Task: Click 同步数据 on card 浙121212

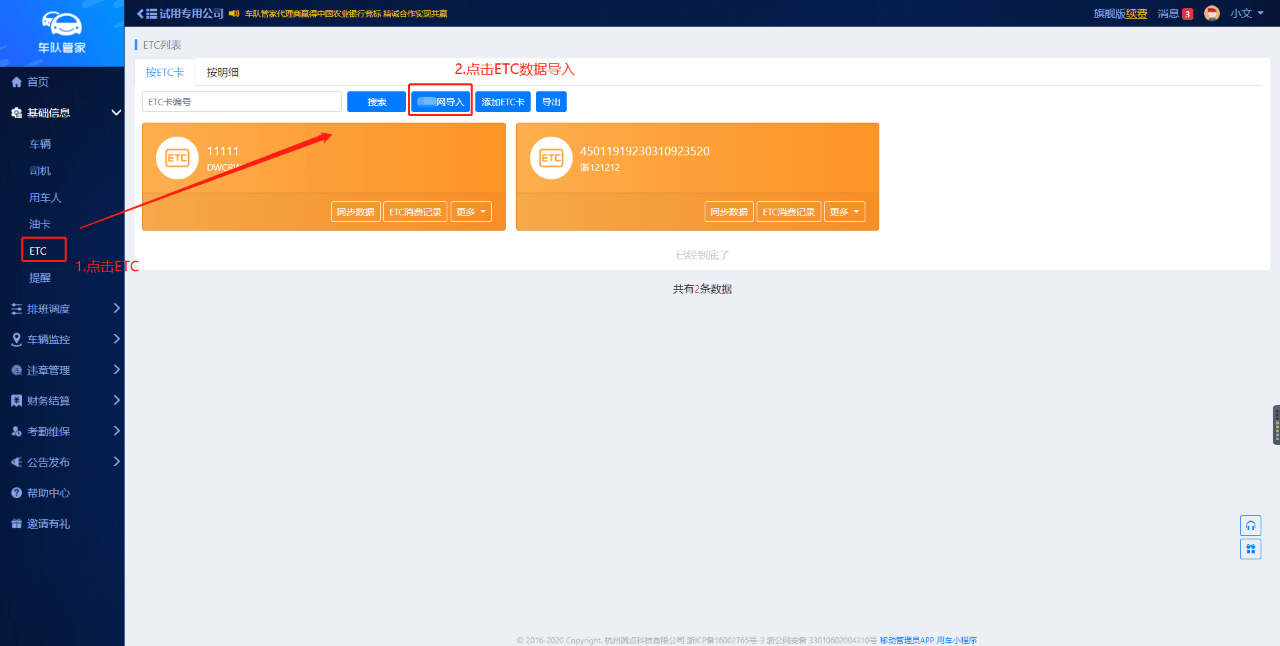Action: click(729, 212)
